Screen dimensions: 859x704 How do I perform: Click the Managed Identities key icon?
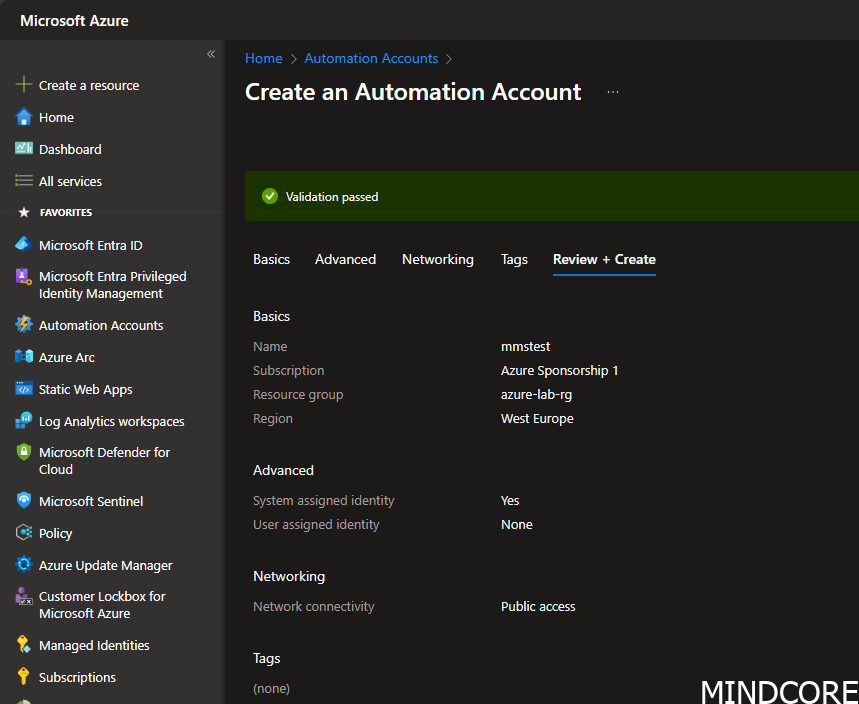24,645
